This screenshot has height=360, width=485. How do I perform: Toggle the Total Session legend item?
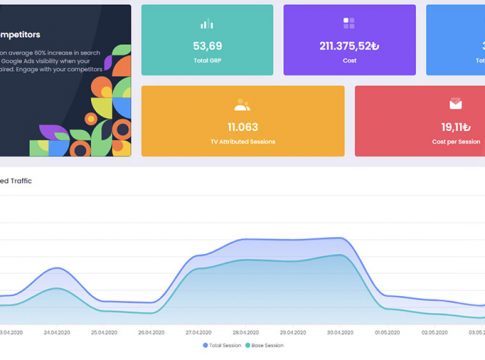(x=222, y=345)
